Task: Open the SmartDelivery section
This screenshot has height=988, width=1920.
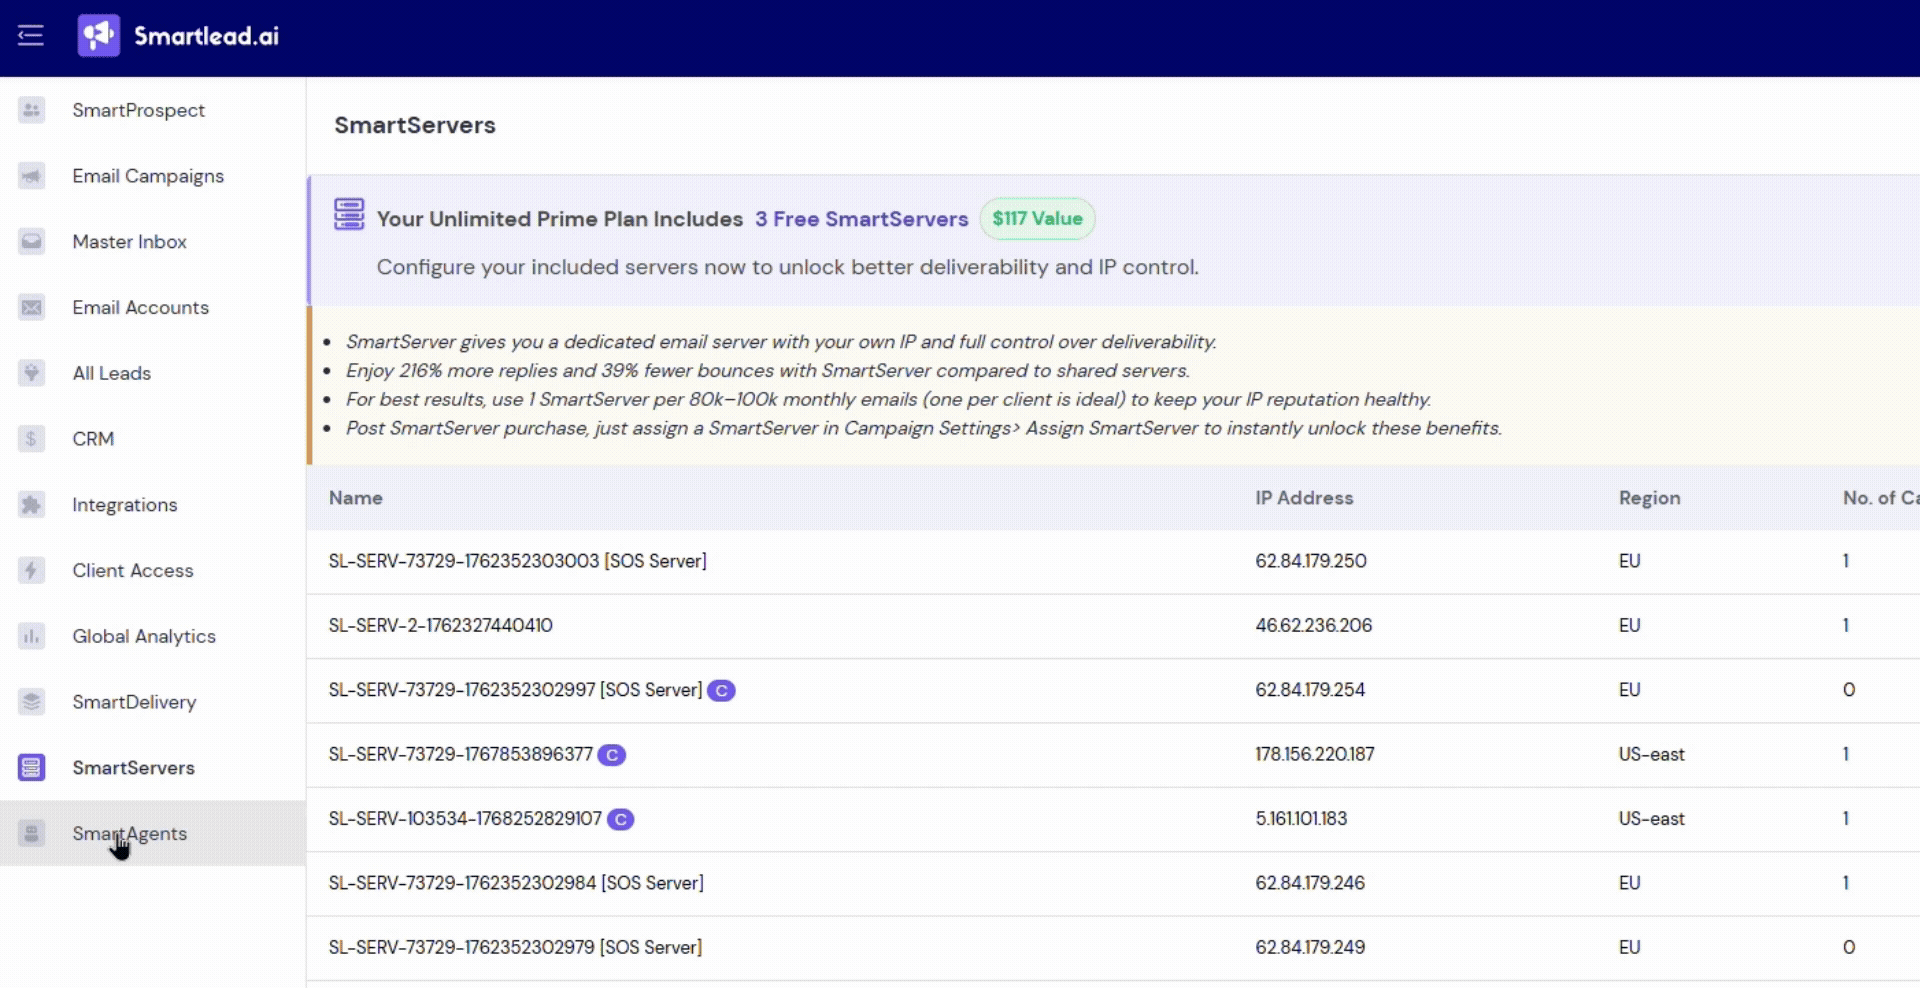Action: tap(134, 702)
